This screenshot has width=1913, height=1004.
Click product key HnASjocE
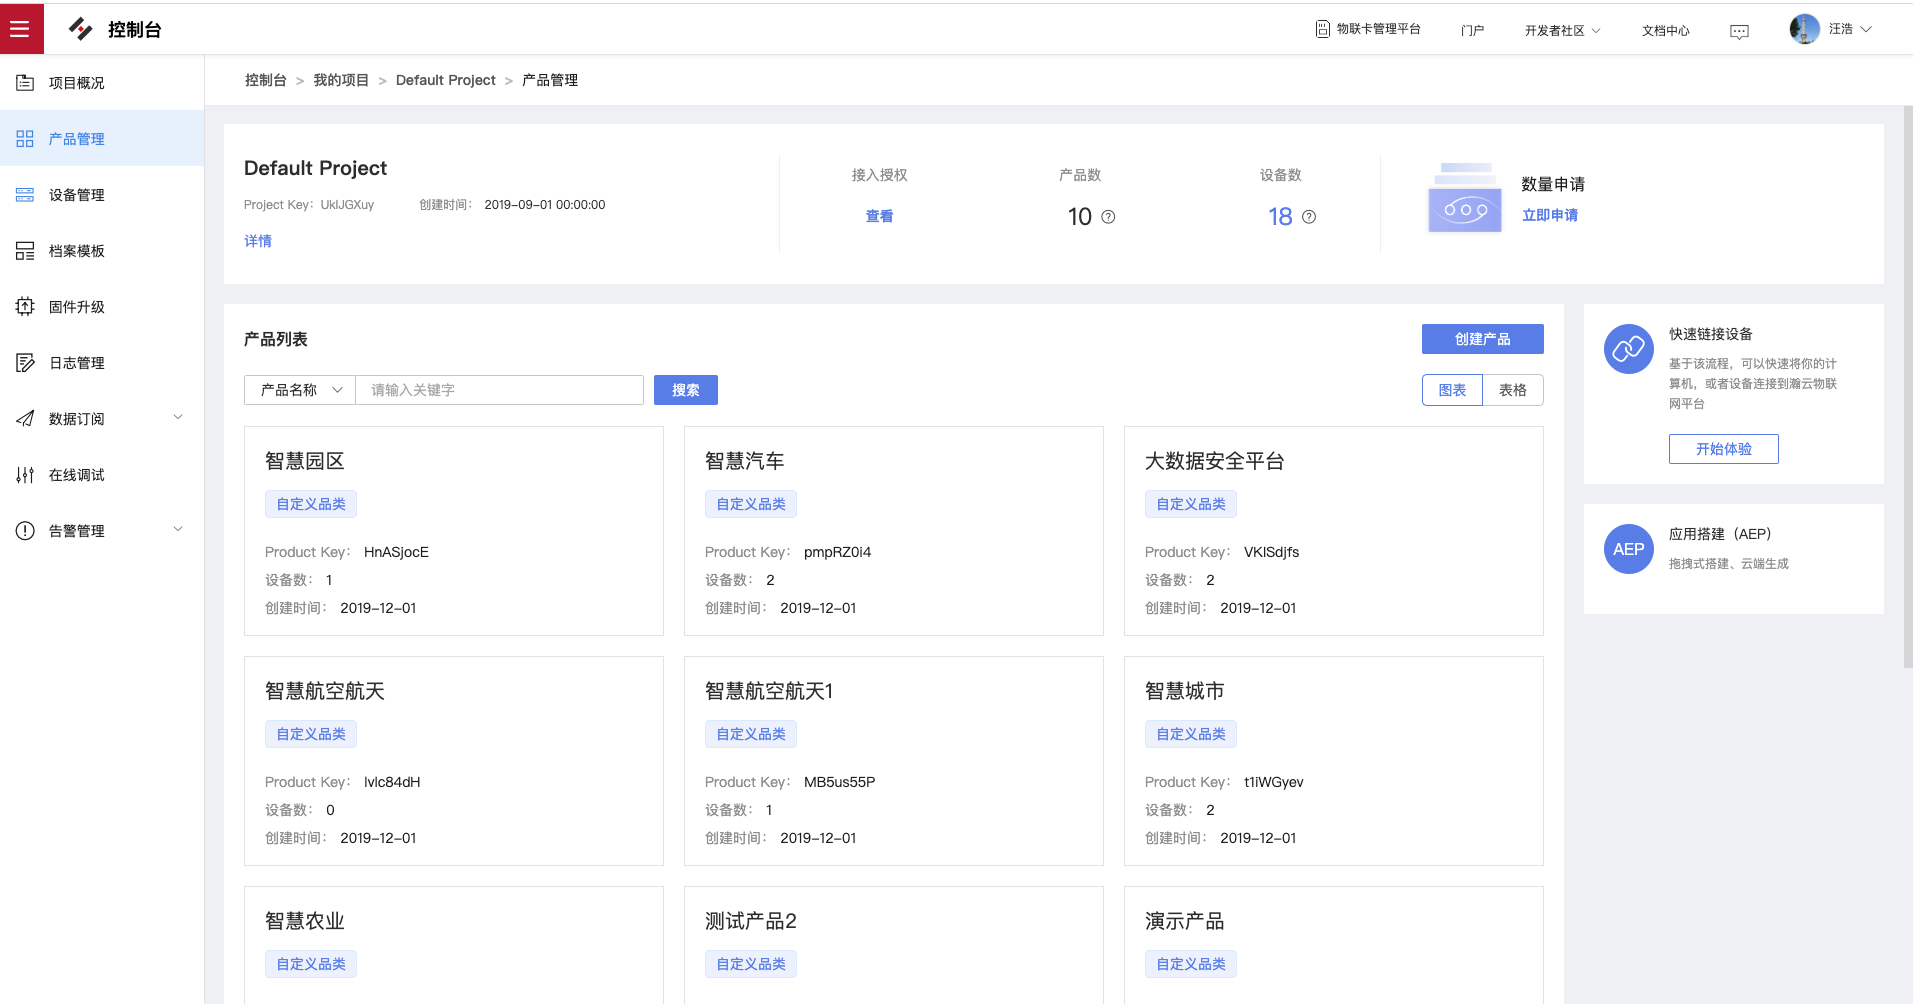396,552
